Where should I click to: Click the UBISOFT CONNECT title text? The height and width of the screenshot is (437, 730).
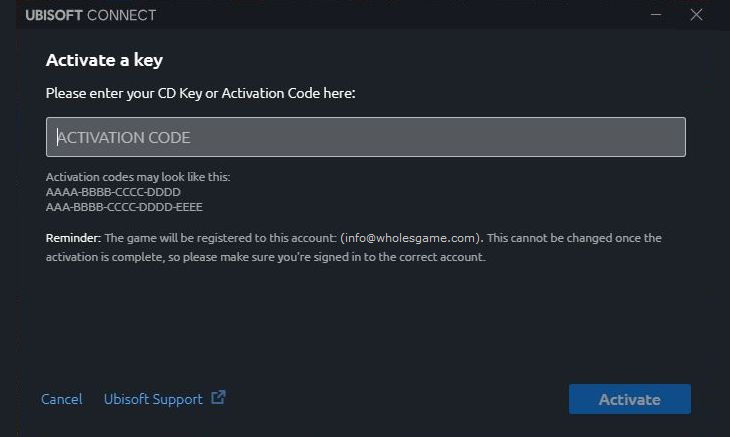(x=91, y=15)
